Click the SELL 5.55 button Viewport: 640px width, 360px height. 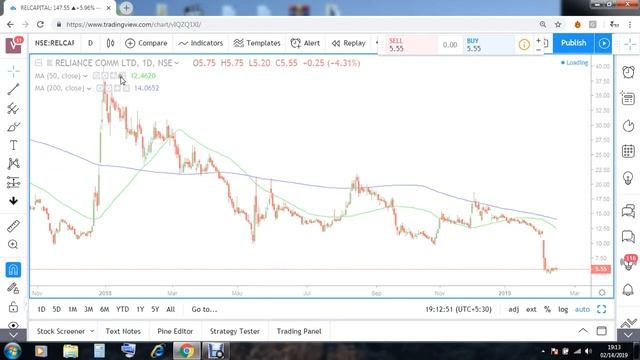411,44
